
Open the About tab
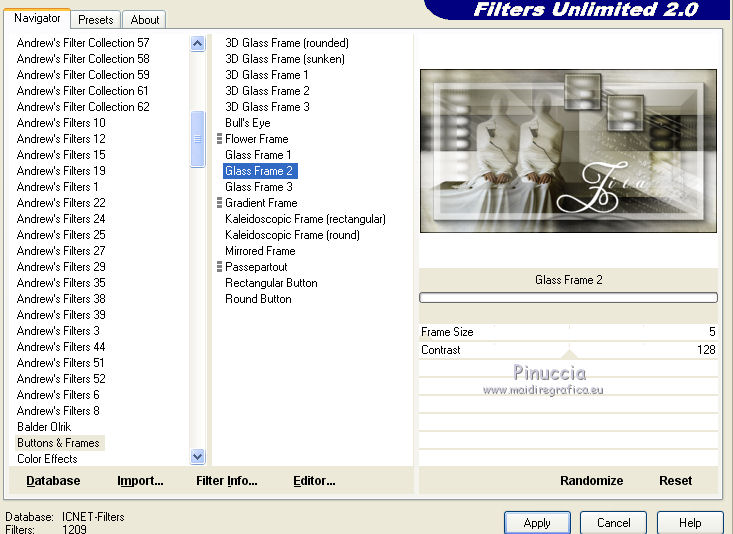(x=144, y=20)
